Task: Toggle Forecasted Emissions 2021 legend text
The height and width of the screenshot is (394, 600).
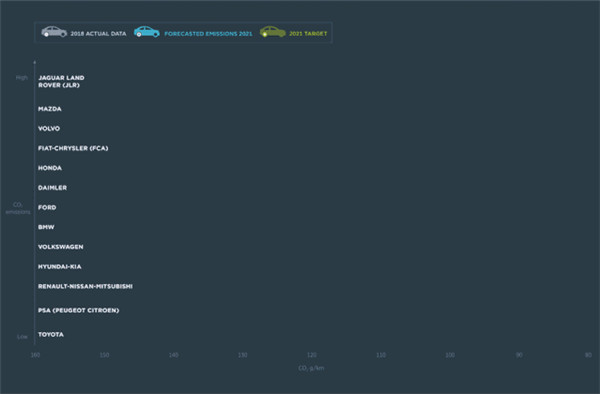Action: coord(208,34)
